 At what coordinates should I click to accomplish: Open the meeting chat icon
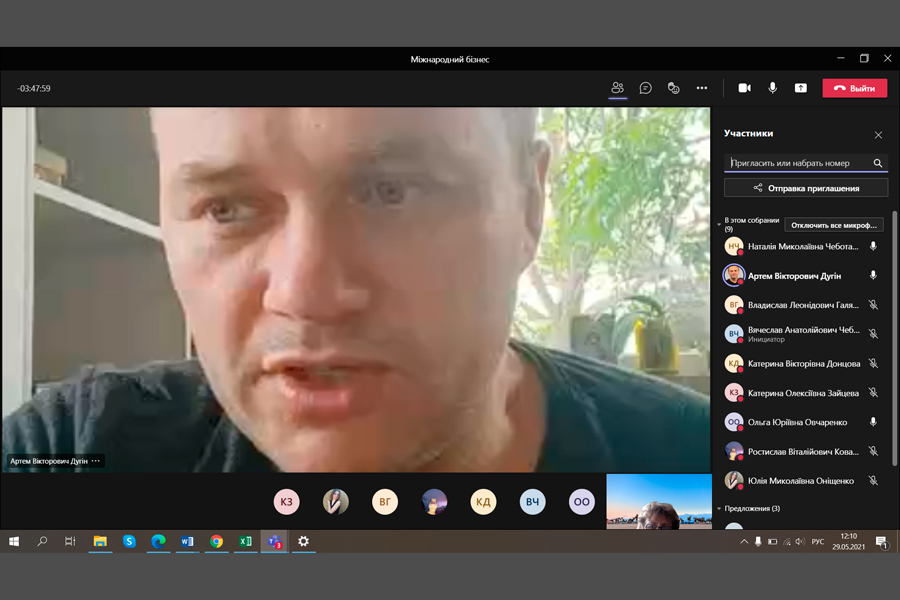coord(646,88)
